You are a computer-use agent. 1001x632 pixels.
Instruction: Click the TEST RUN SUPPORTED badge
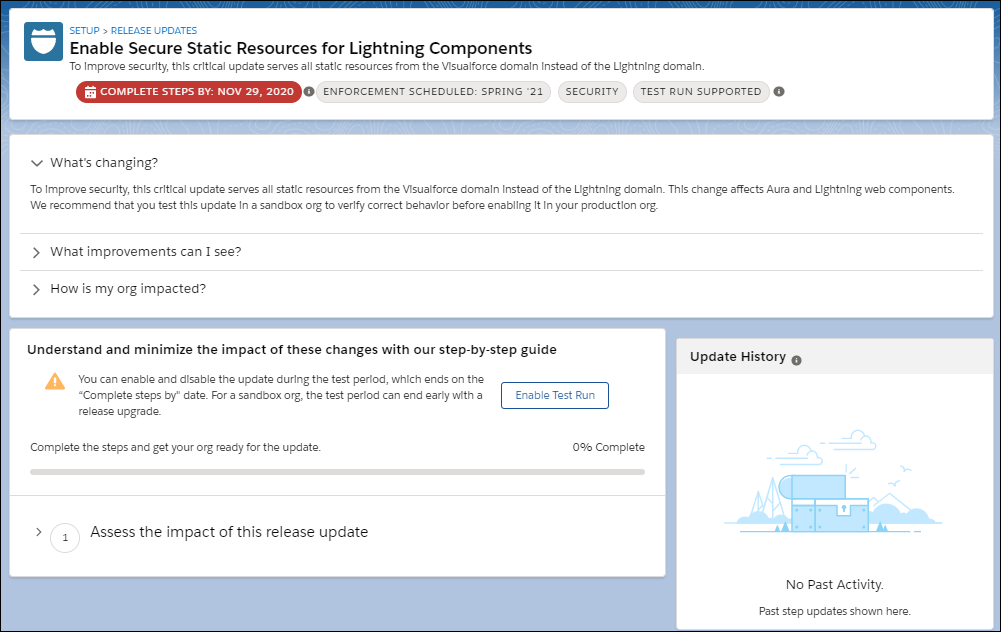coord(701,92)
